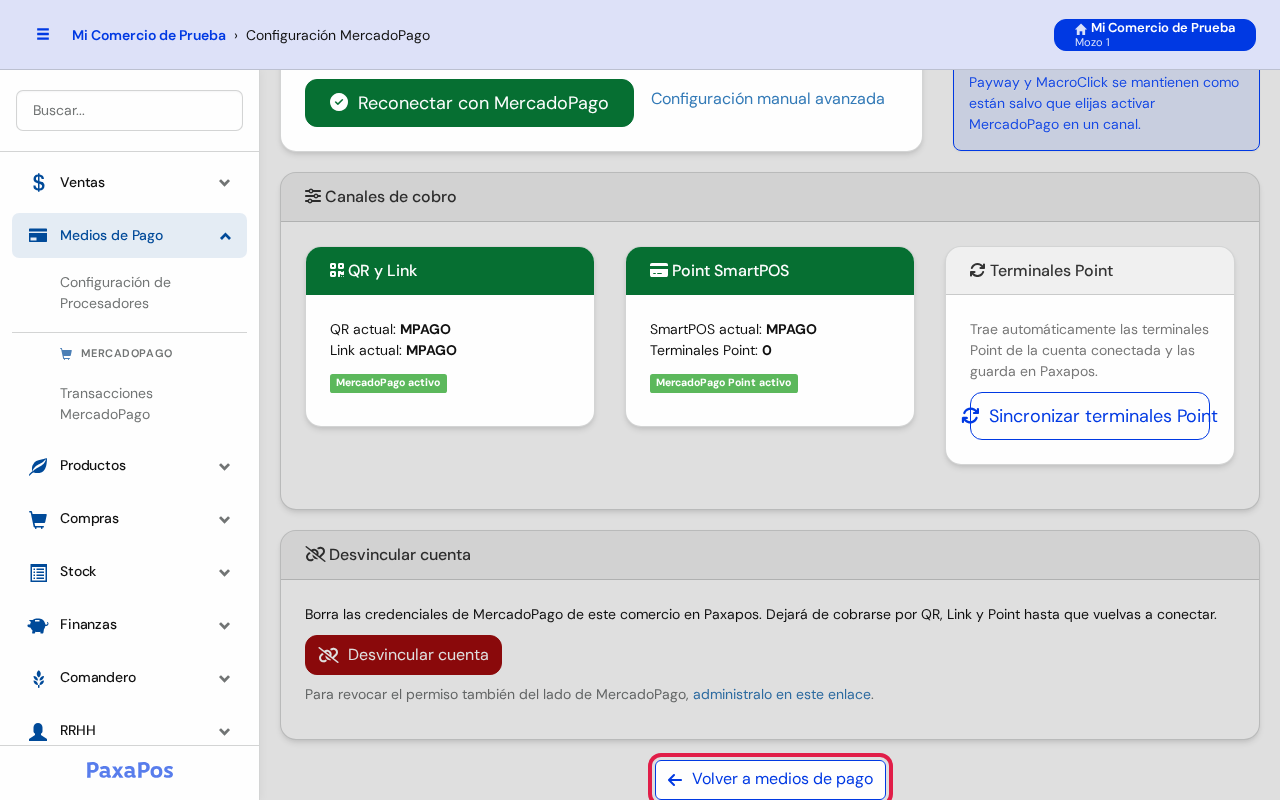This screenshot has width=1280, height=800.
Task: Click the Mi Comercio de Prueba Mozo 1 badge
Action: click(1155, 35)
